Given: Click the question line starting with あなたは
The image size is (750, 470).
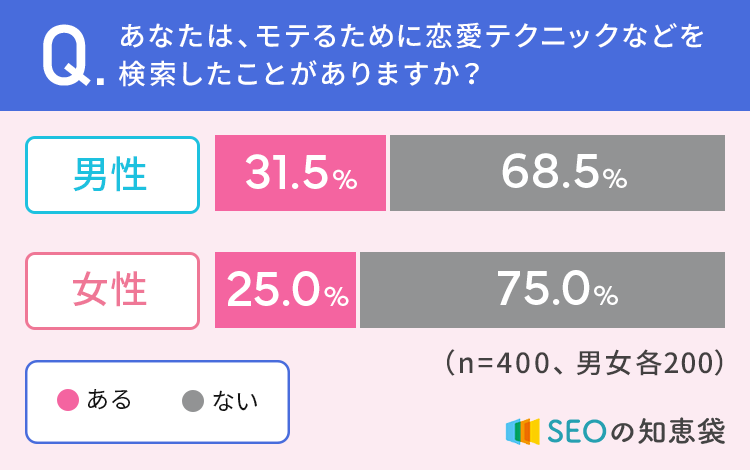Looking at the screenshot, I should pos(410,38).
